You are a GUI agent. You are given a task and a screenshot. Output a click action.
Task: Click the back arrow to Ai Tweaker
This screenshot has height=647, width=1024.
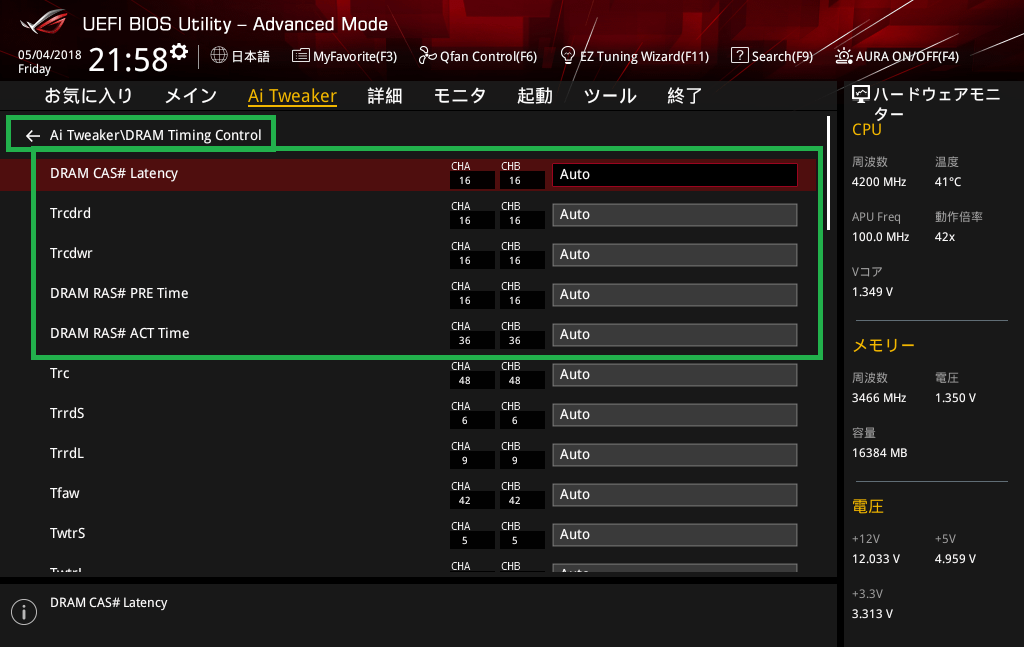[x=33, y=136]
